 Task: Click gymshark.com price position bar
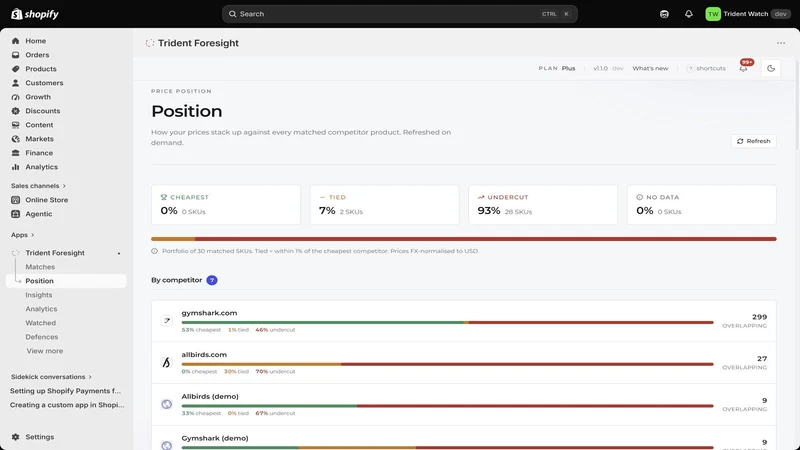pyautogui.click(x=447, y=322)
